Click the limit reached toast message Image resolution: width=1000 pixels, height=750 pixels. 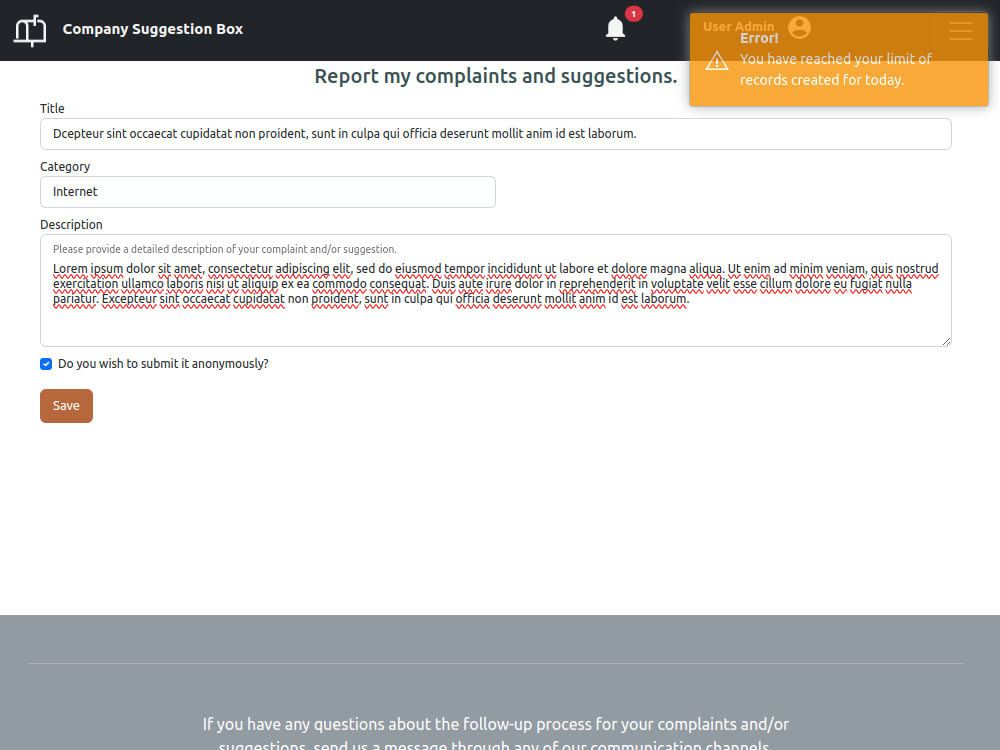click(835, 70)
